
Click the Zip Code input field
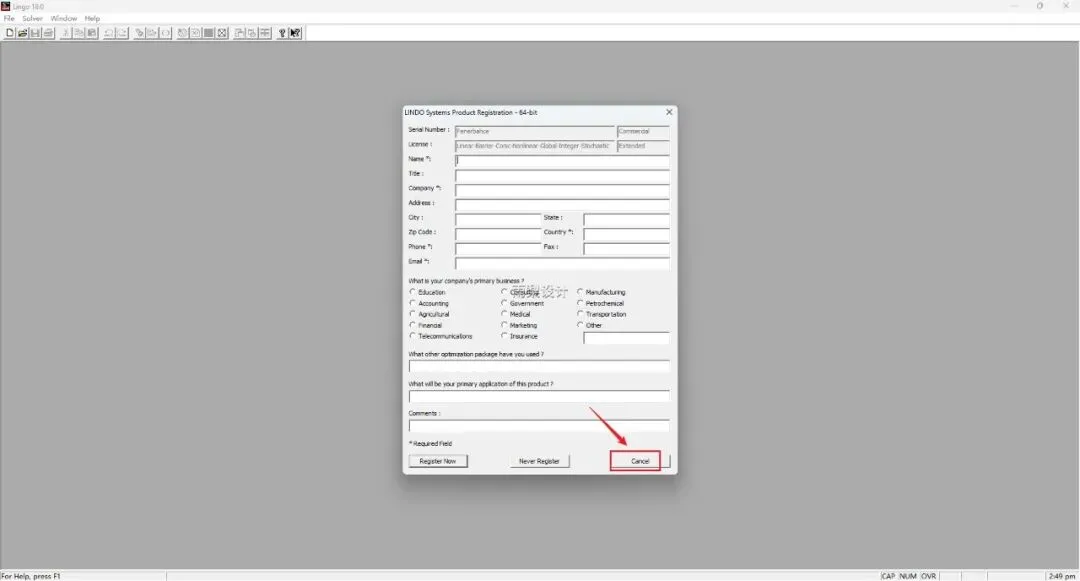point(498,233)
